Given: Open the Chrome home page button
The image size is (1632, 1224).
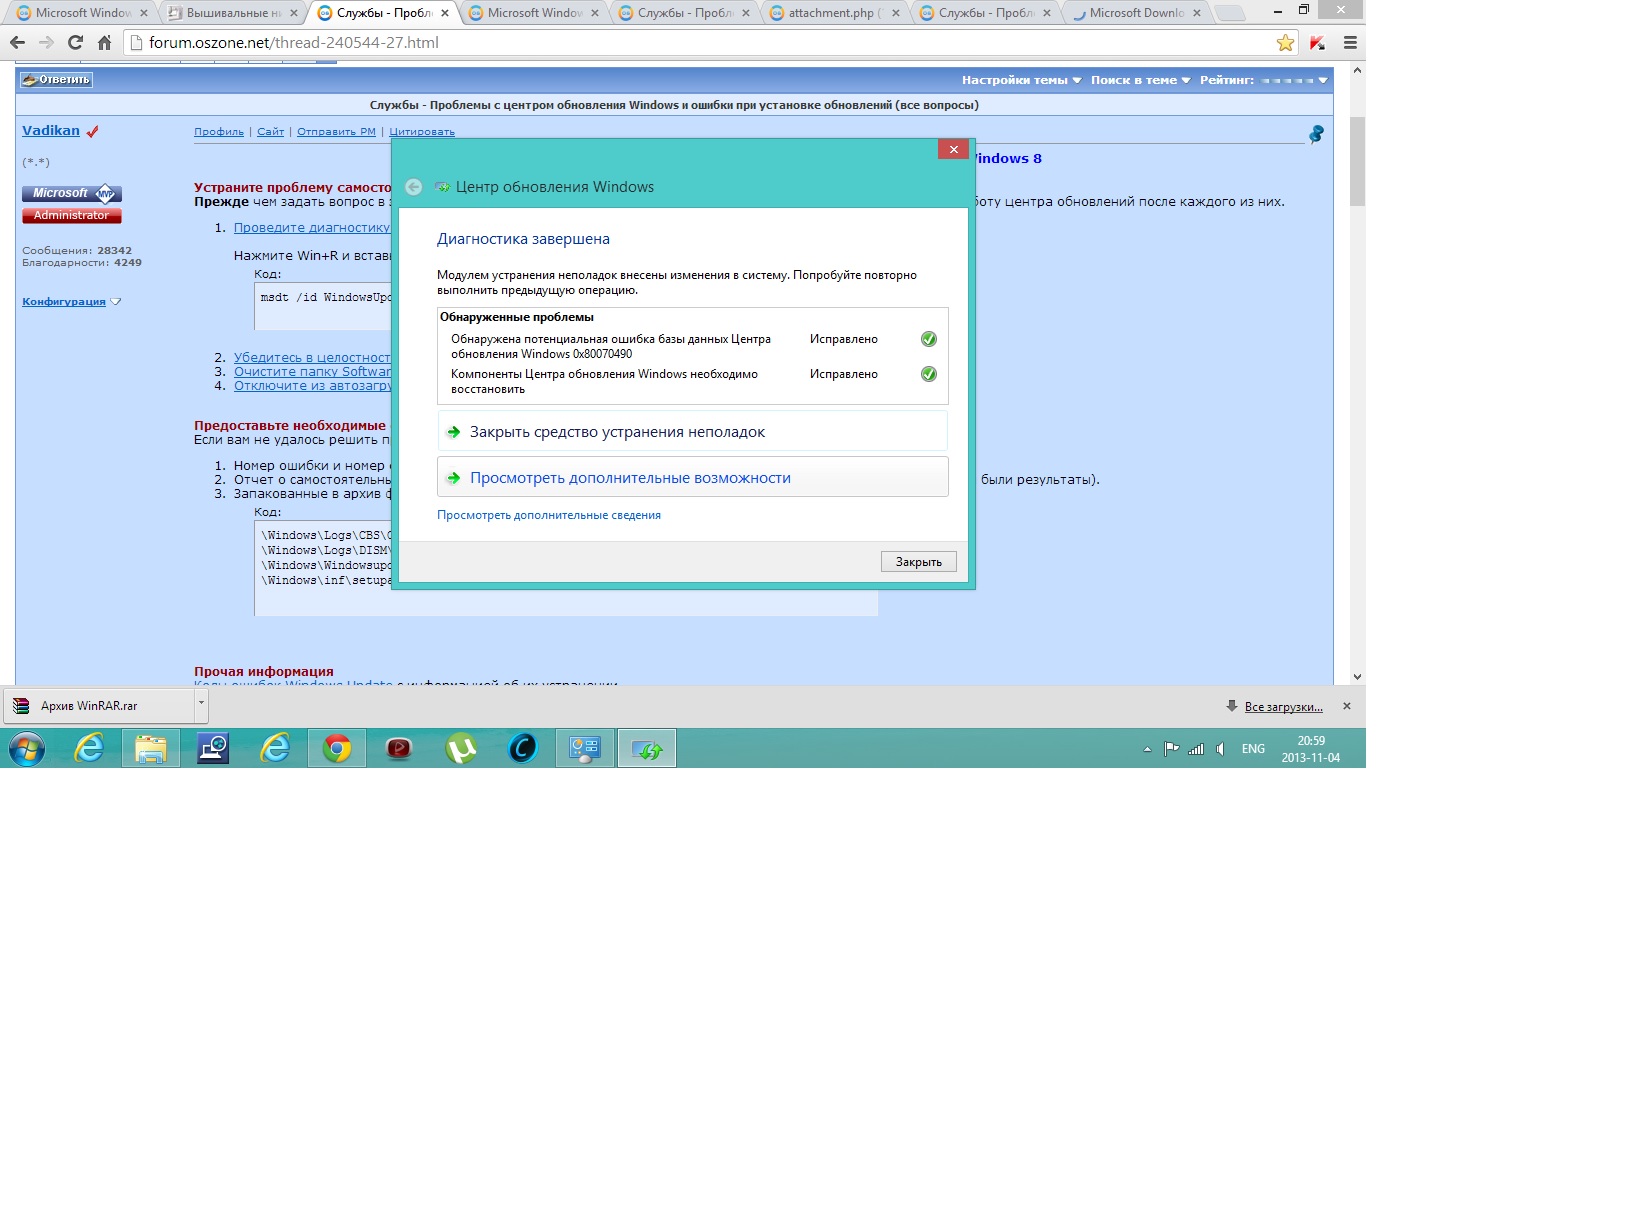Looking at the screenshot, I should (104, 43).
